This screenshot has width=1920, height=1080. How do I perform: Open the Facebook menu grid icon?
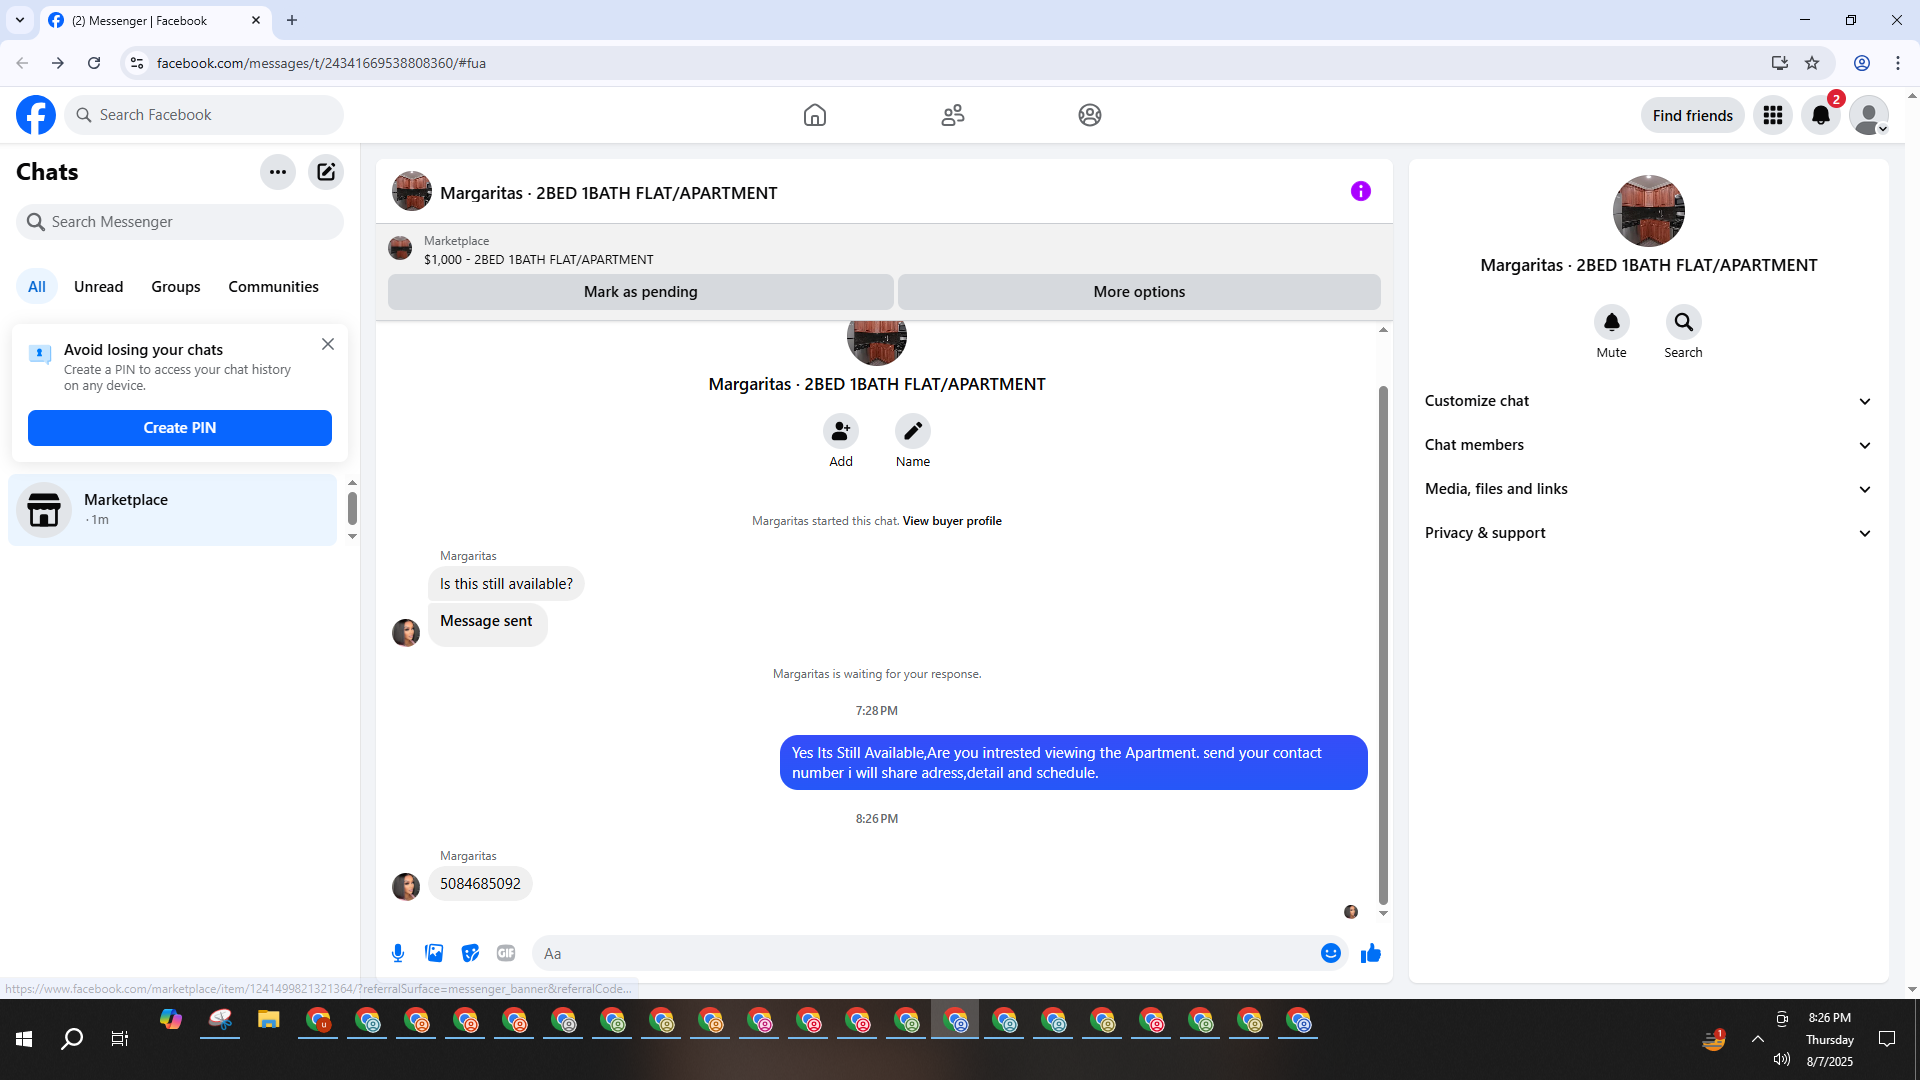click(1773, 115)
